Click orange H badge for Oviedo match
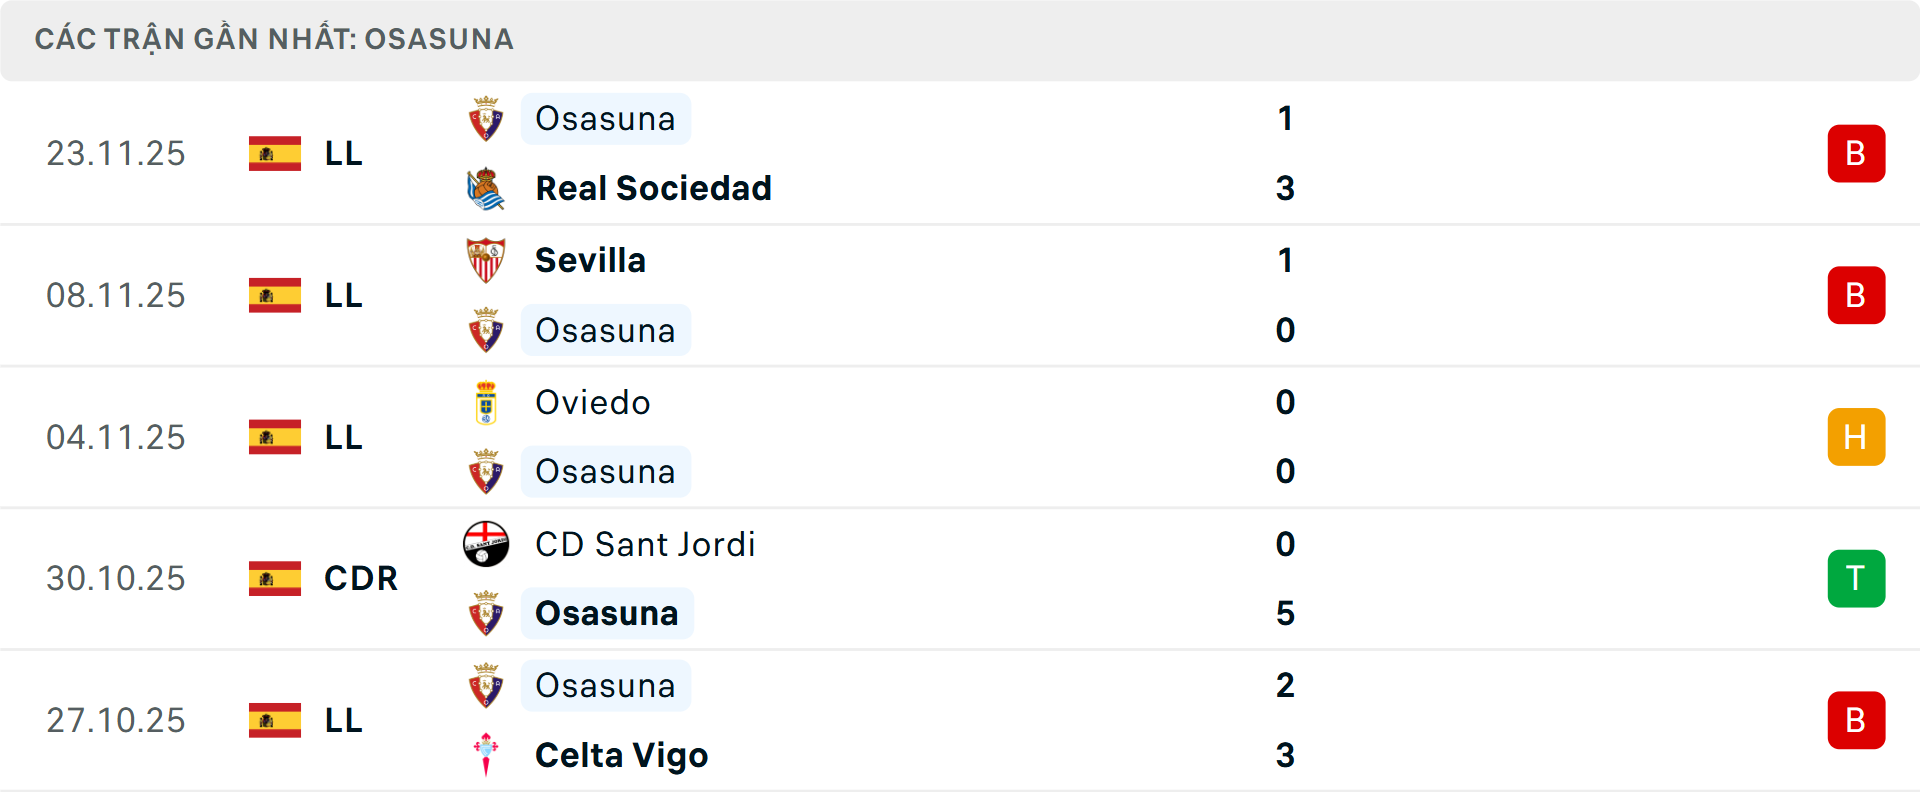The height and width of the screenshot is (792, 1920). coord(1856,437)
